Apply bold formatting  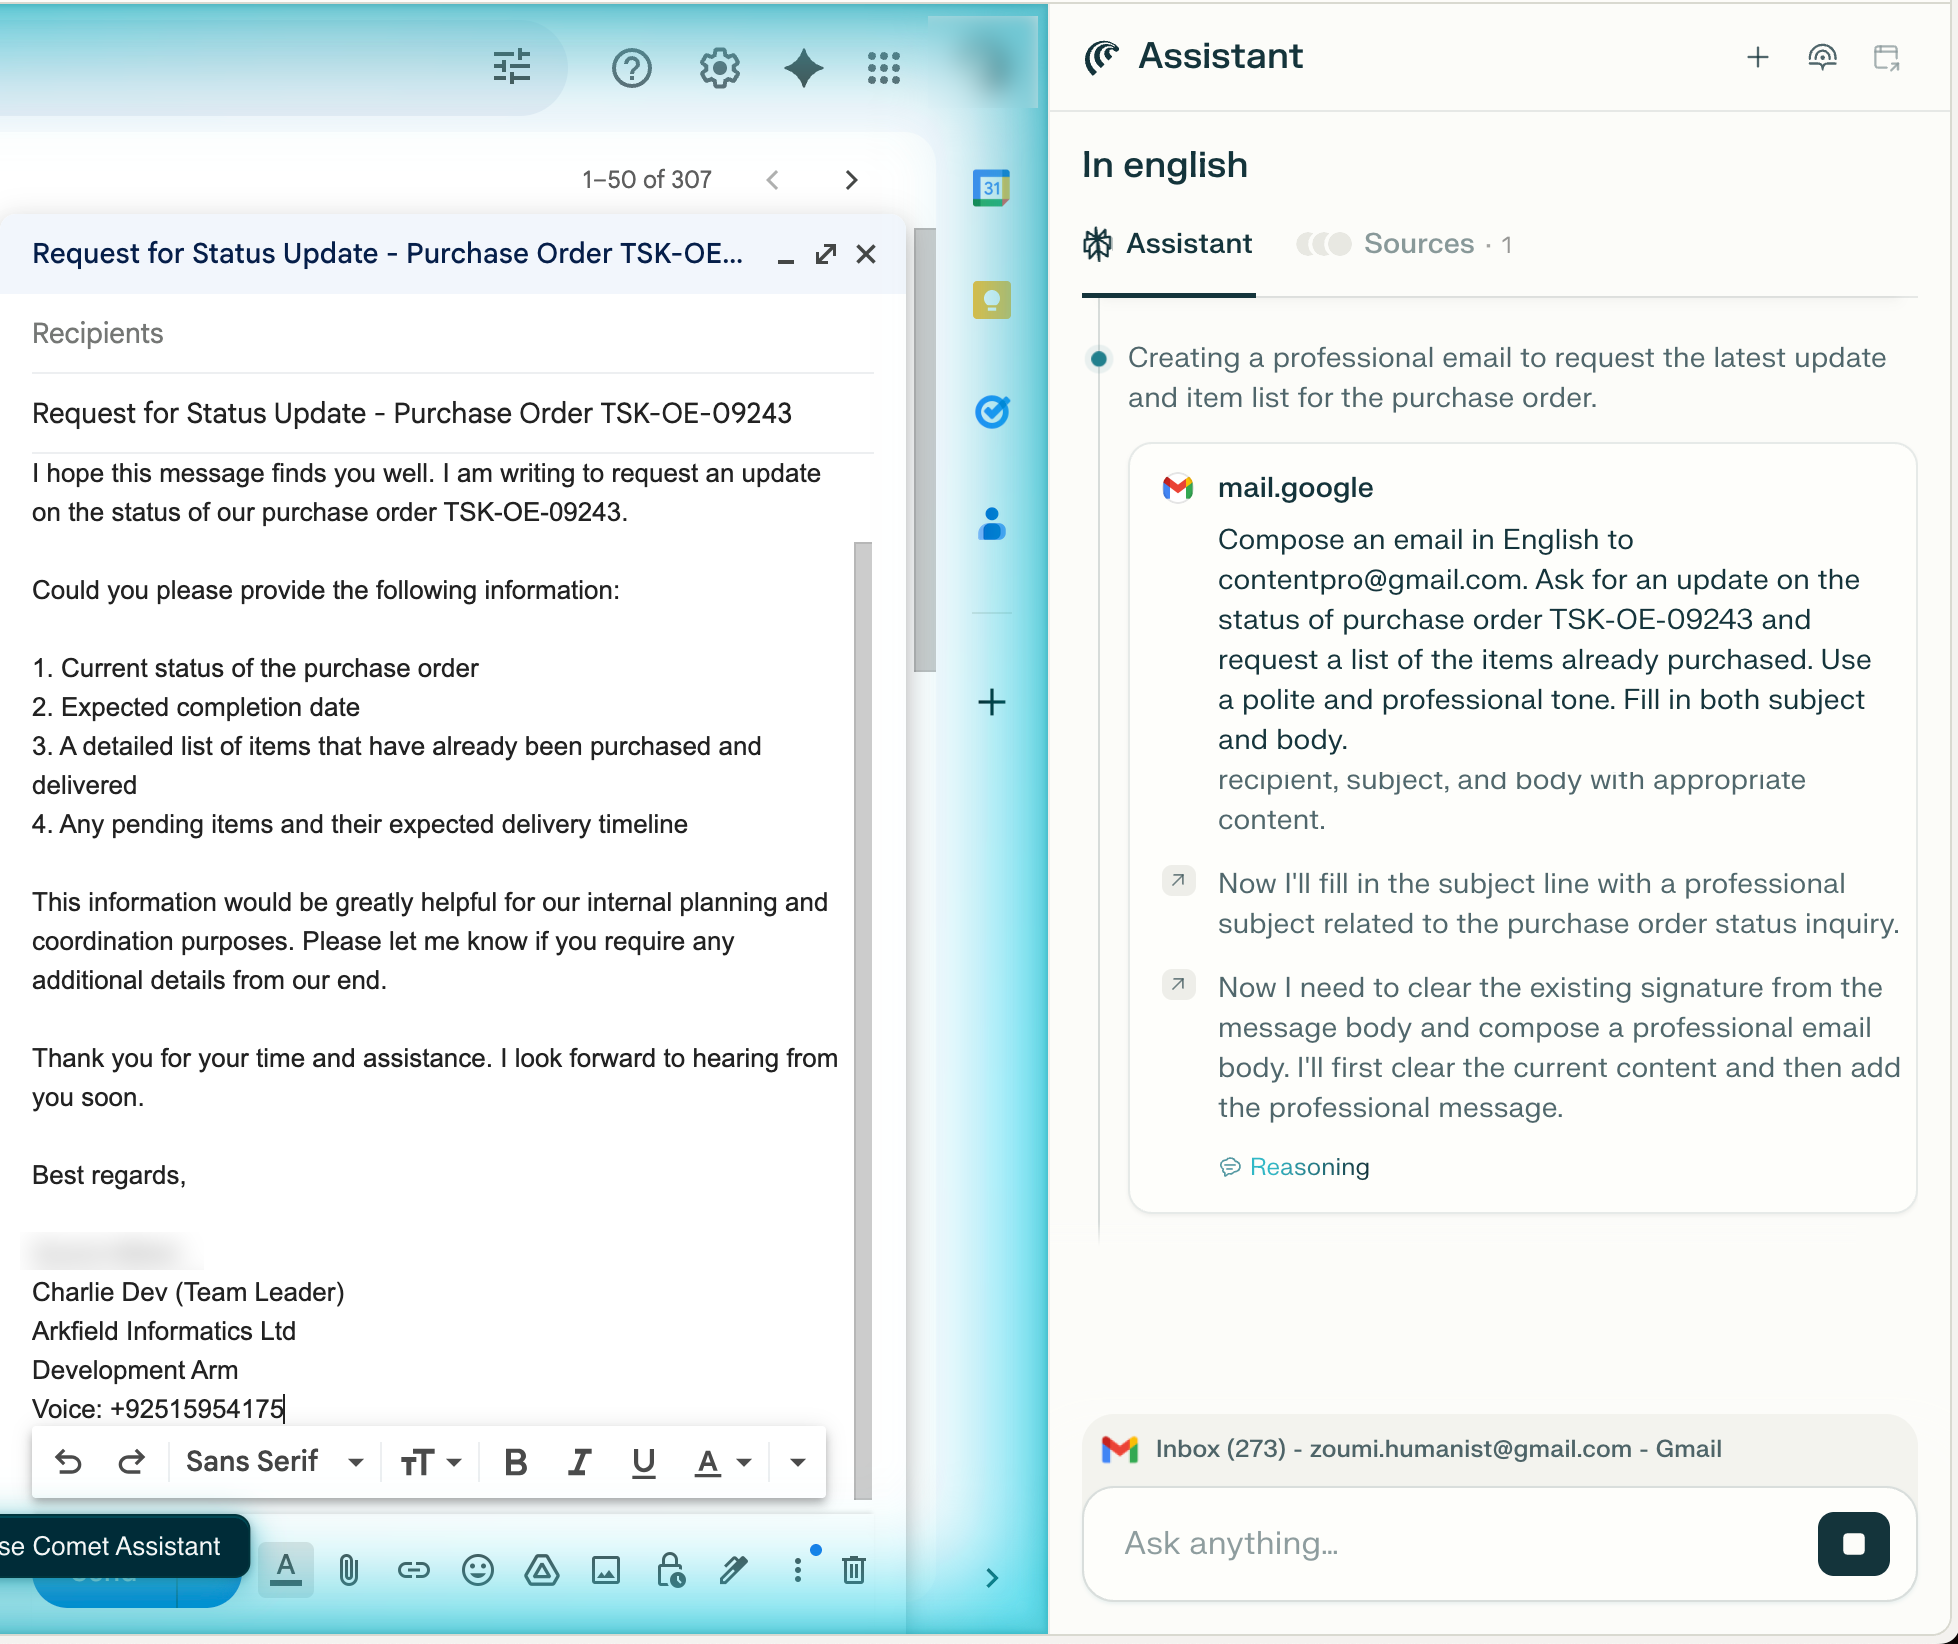[515, 1462]
